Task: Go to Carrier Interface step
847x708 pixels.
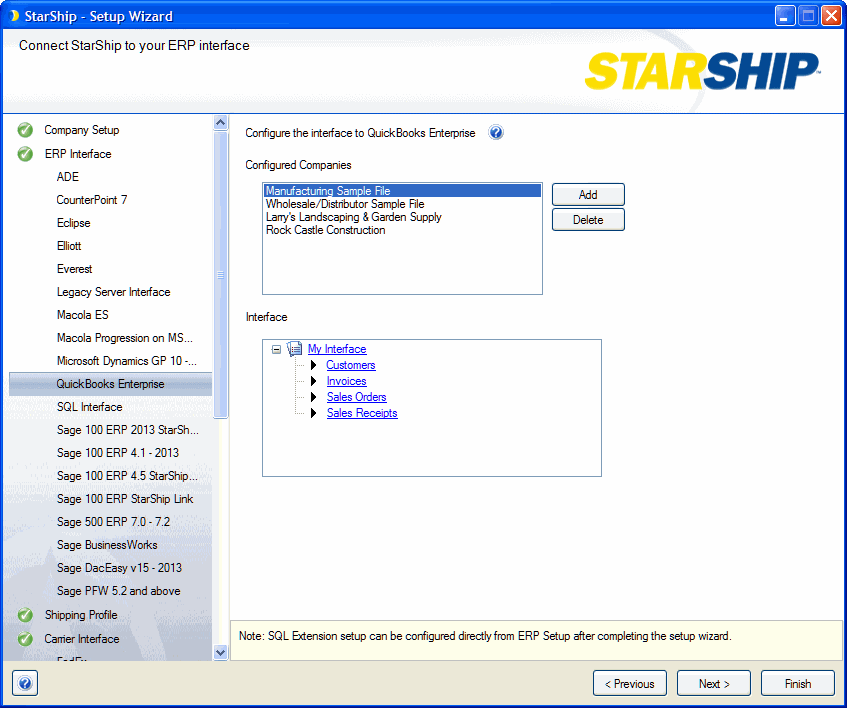Action: coord(82,639)
